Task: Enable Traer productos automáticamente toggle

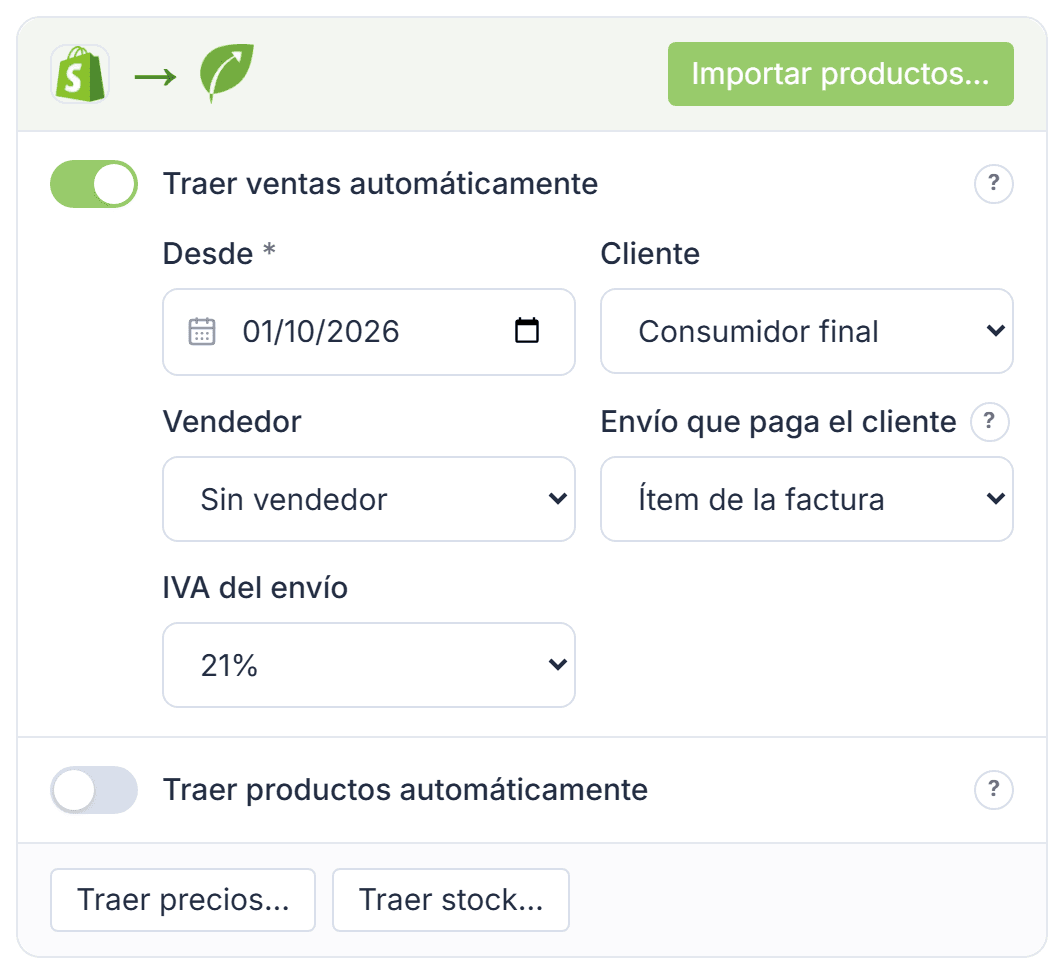Action: pos(94,790)
